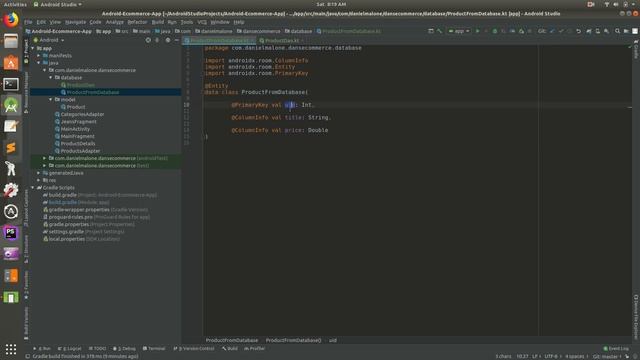Click locate-in-project target icon
640x360 pixels.
pyautogui.click(x=148, y=40)
